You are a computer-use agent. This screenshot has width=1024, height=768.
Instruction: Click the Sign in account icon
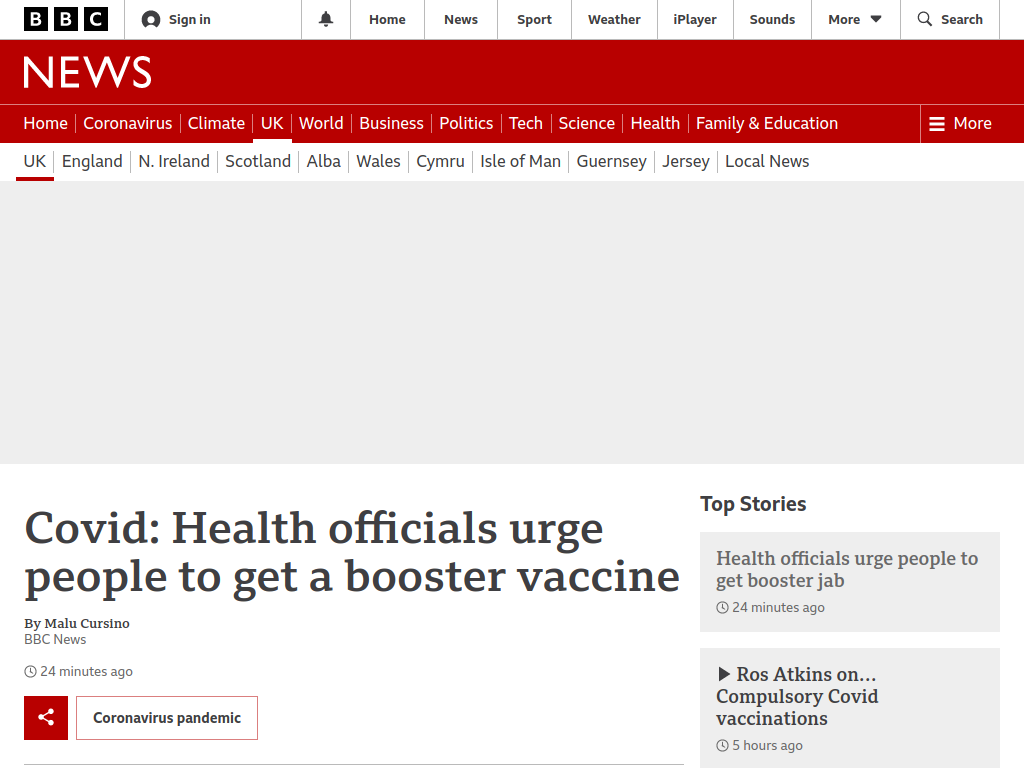(151, 20)
